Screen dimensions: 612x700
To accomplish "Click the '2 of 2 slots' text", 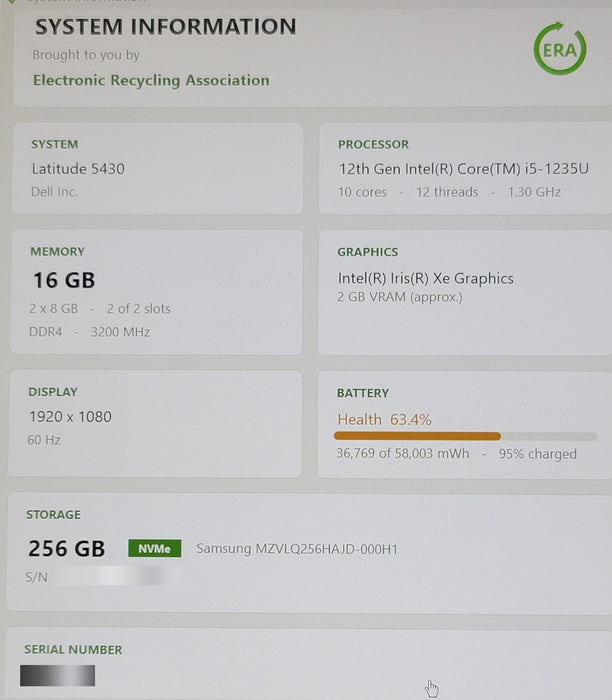I will pyautogui.click(x=138, y=308).
